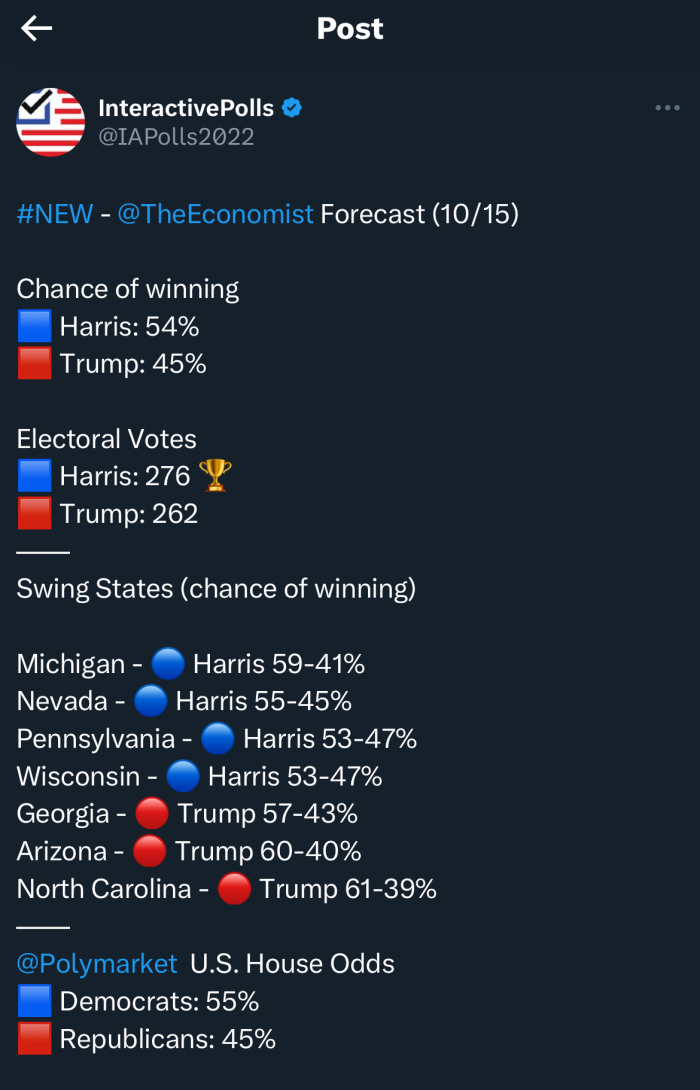This screenshot has width=700, height=1090.
Task: Tap the blue circle in the Michigan line
Action: [168, 663]
